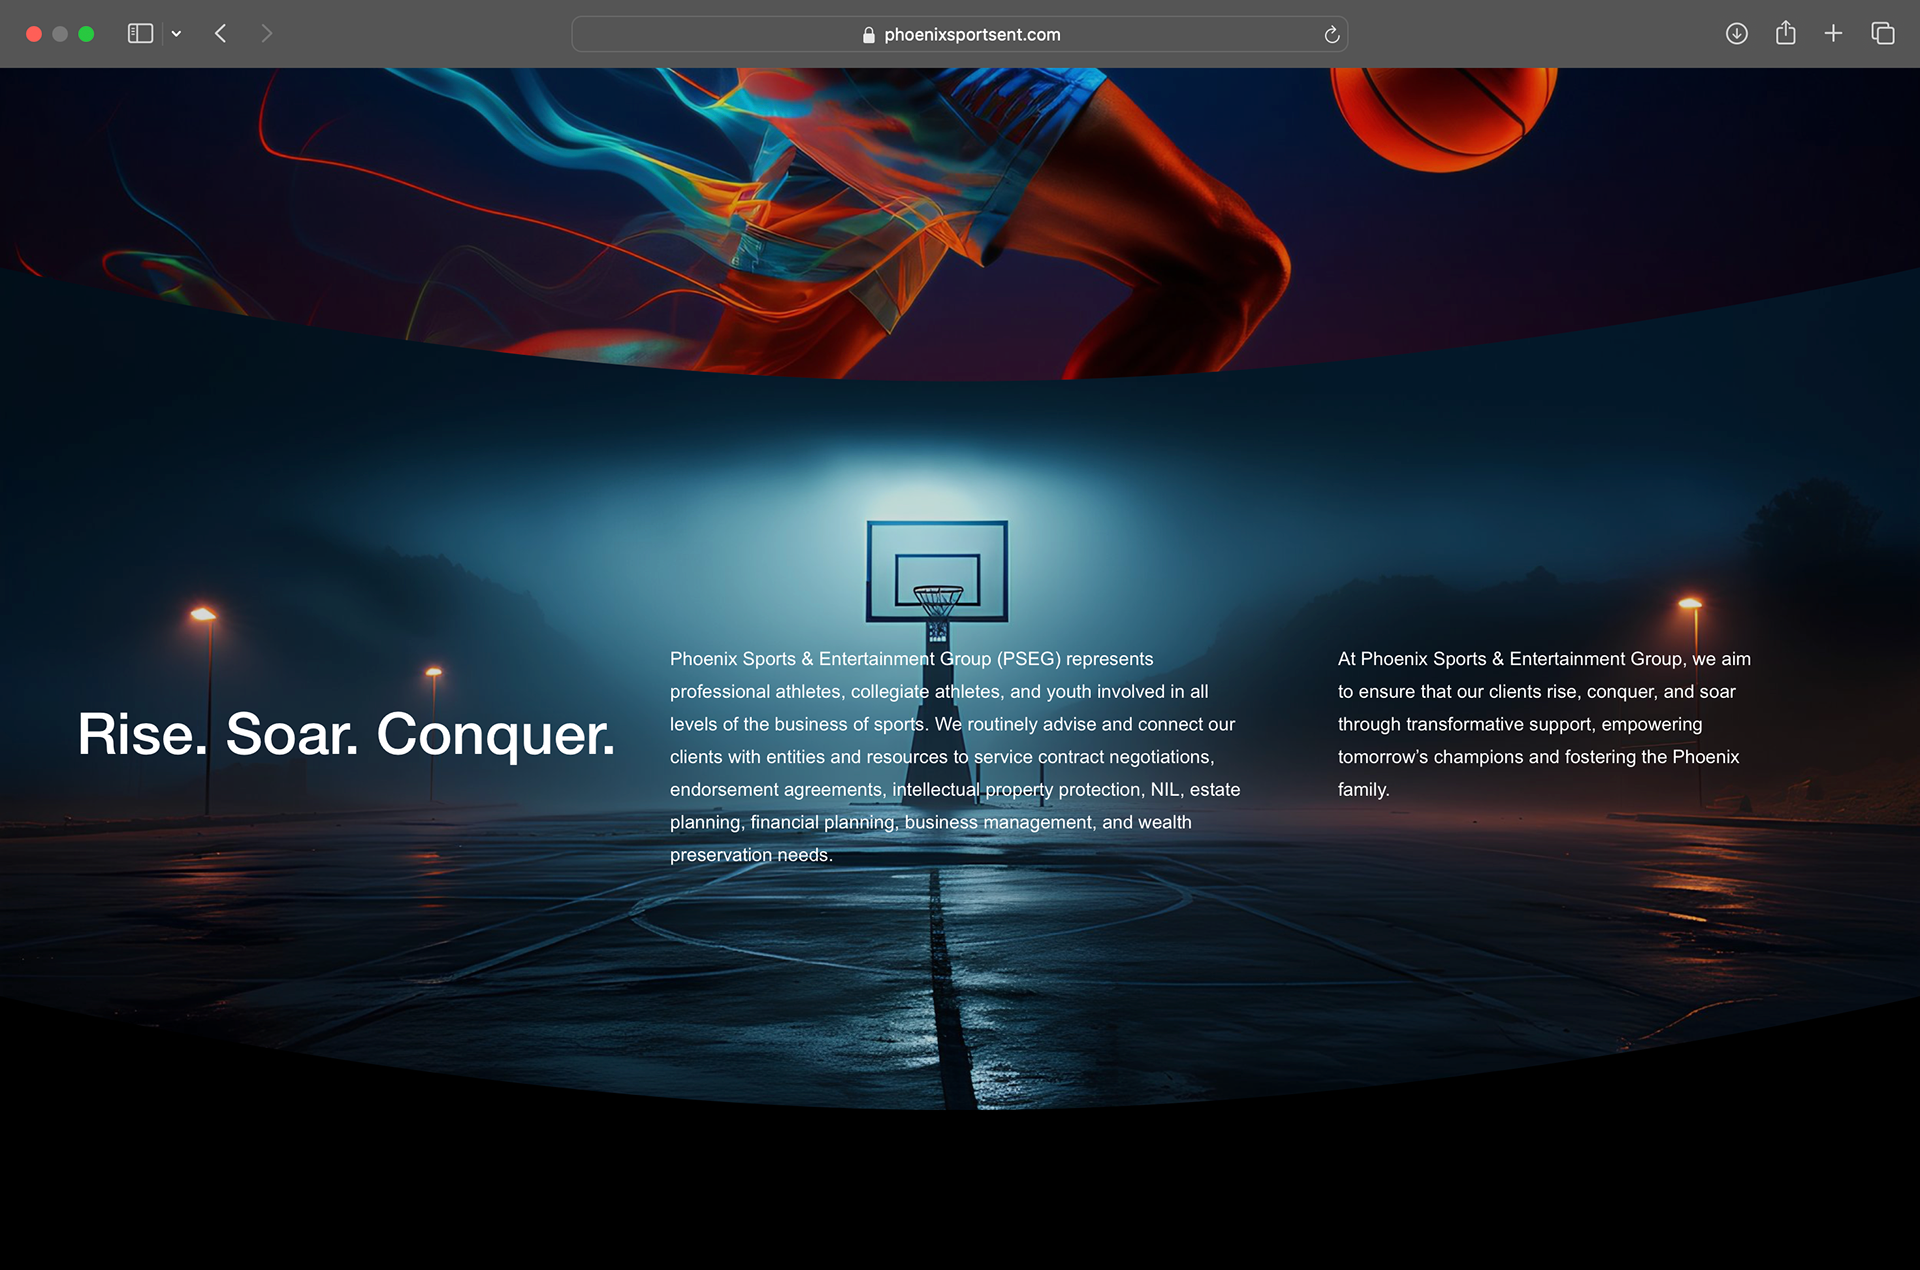Click the PSEG represents athletes paragraph
The height and width of the screenshot is (1270, 1920).
coord(954,757)
